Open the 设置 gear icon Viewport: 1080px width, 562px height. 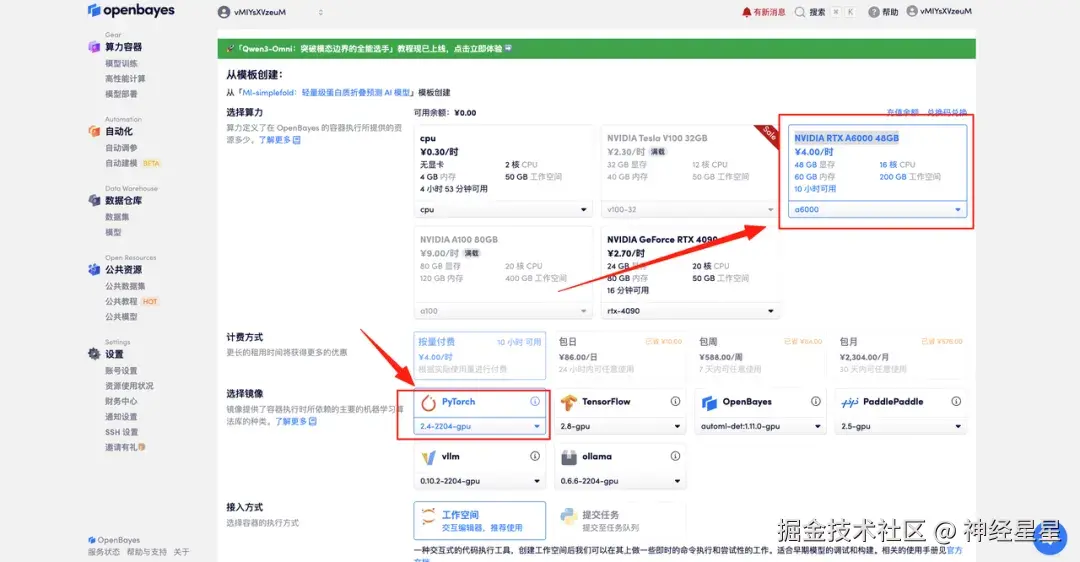click(x=94, y=354)
